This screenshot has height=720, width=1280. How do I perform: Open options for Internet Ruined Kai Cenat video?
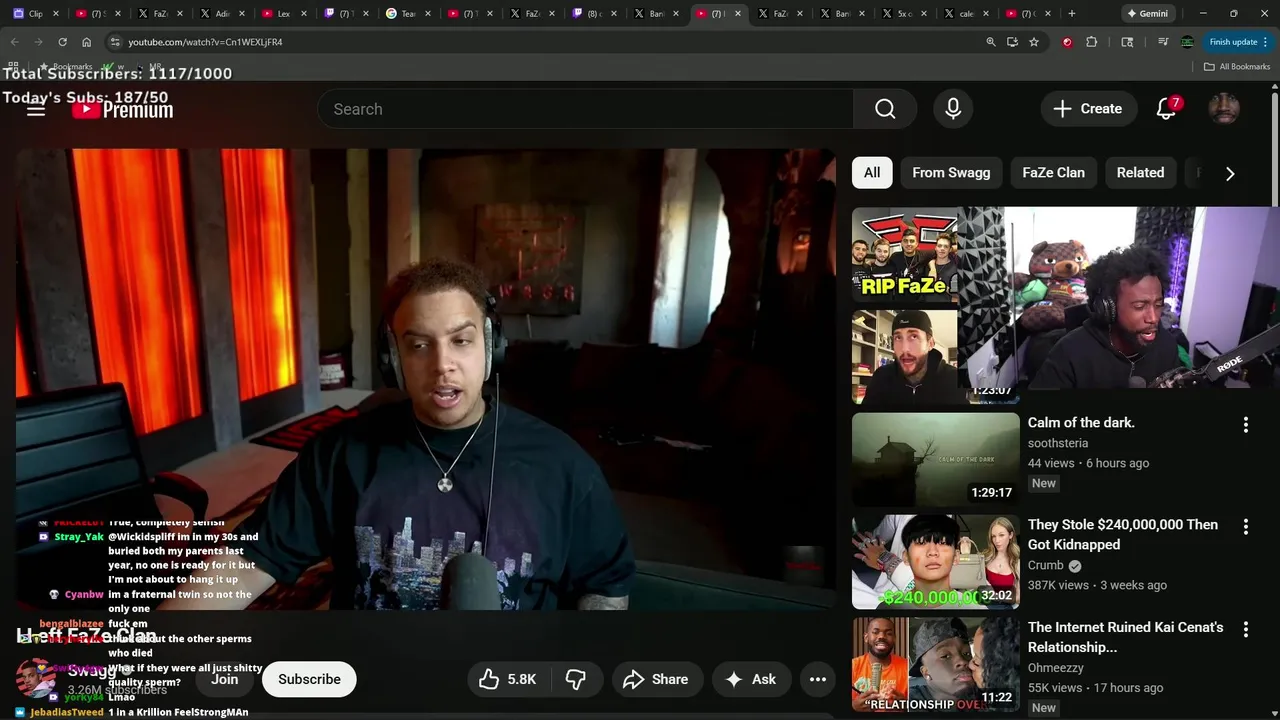(1245, 630)
